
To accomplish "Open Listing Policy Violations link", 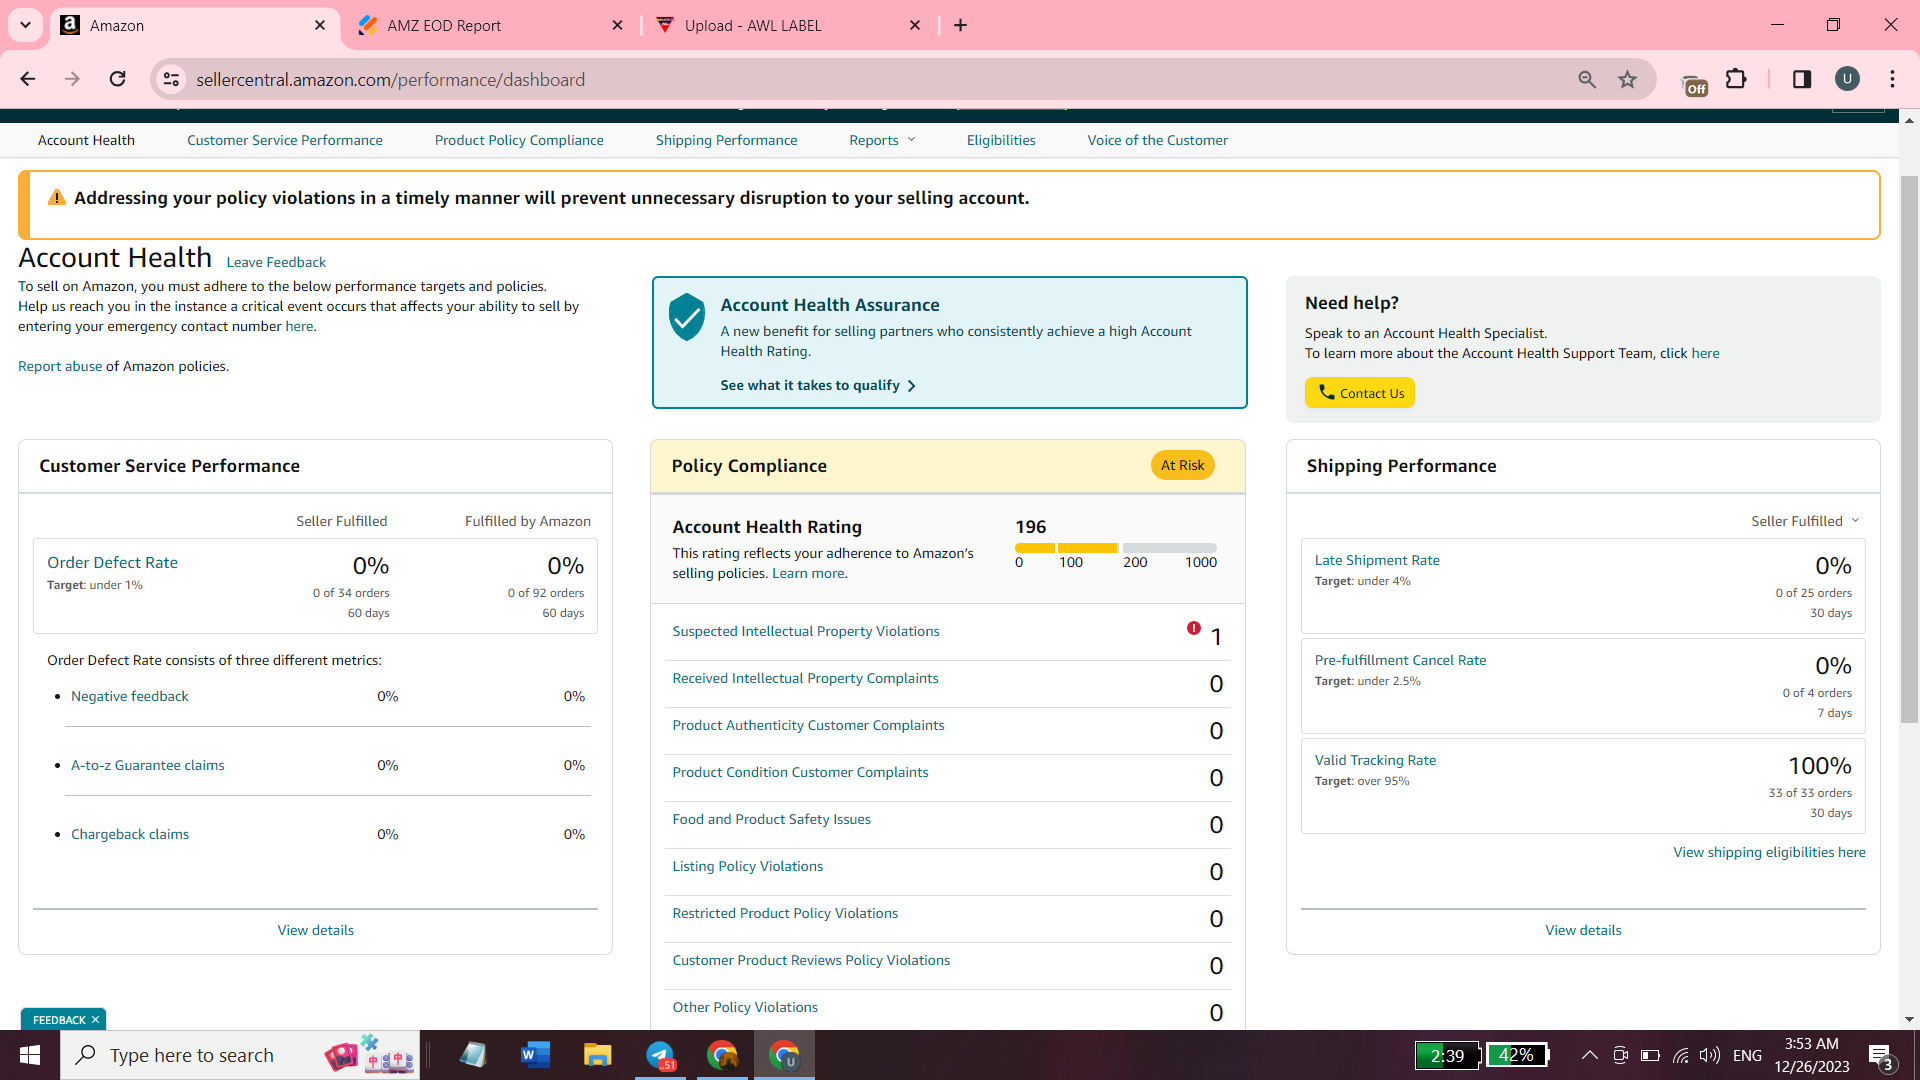I will click(748, 866).
